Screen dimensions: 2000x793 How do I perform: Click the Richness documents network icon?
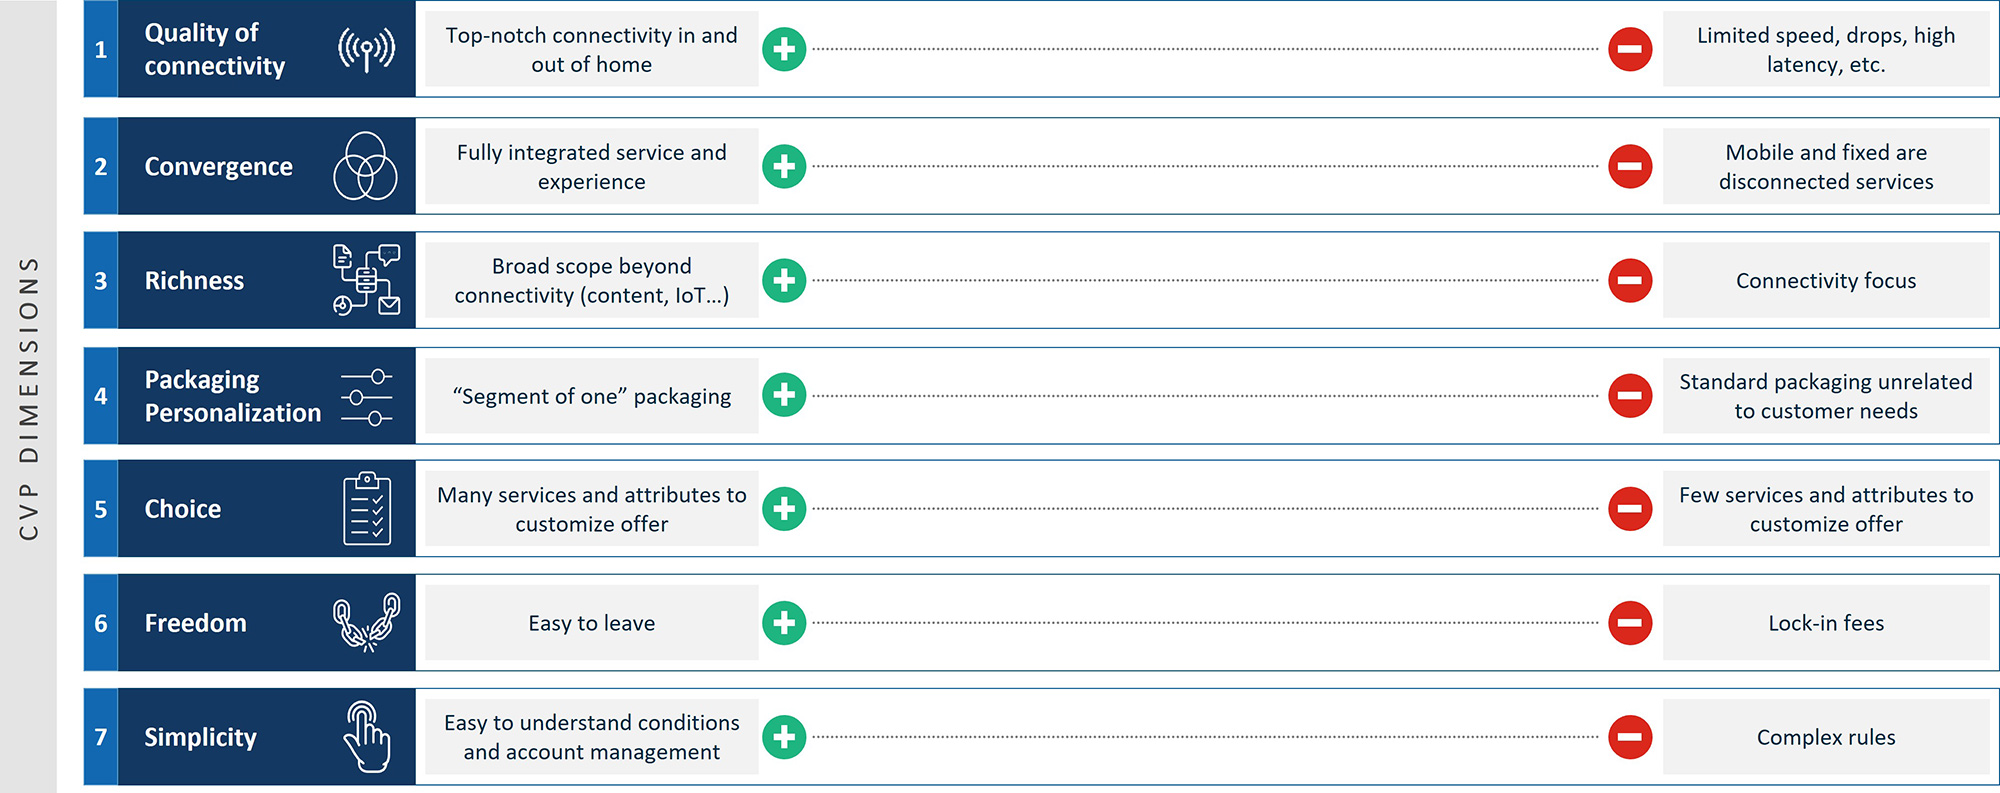tap(366, 280)
